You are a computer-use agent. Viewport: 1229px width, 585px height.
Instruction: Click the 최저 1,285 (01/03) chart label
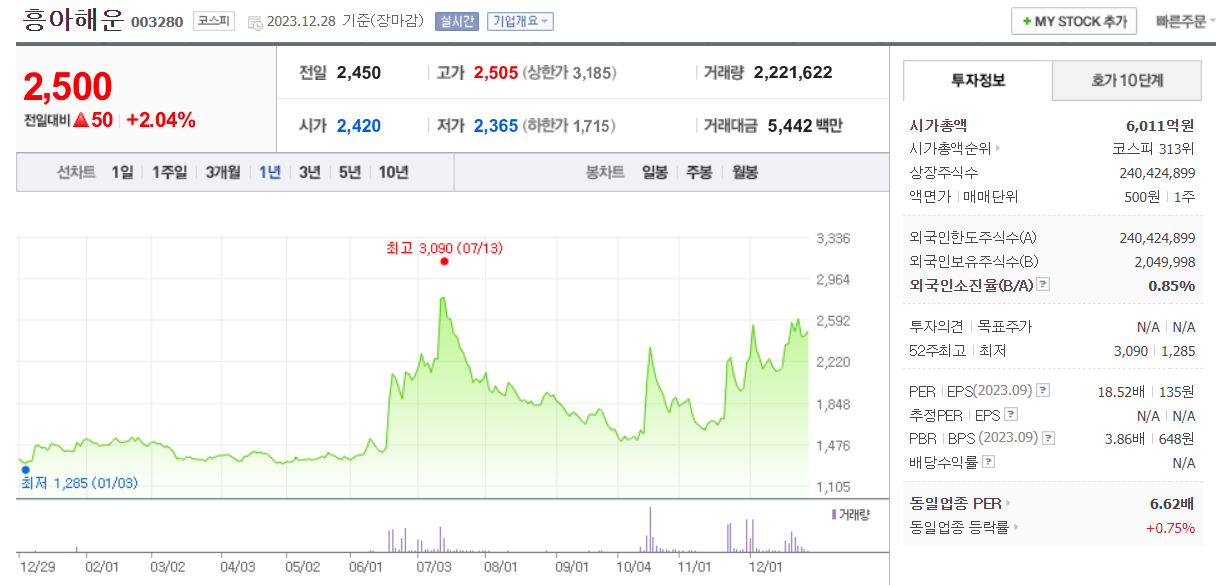(80, 484)
